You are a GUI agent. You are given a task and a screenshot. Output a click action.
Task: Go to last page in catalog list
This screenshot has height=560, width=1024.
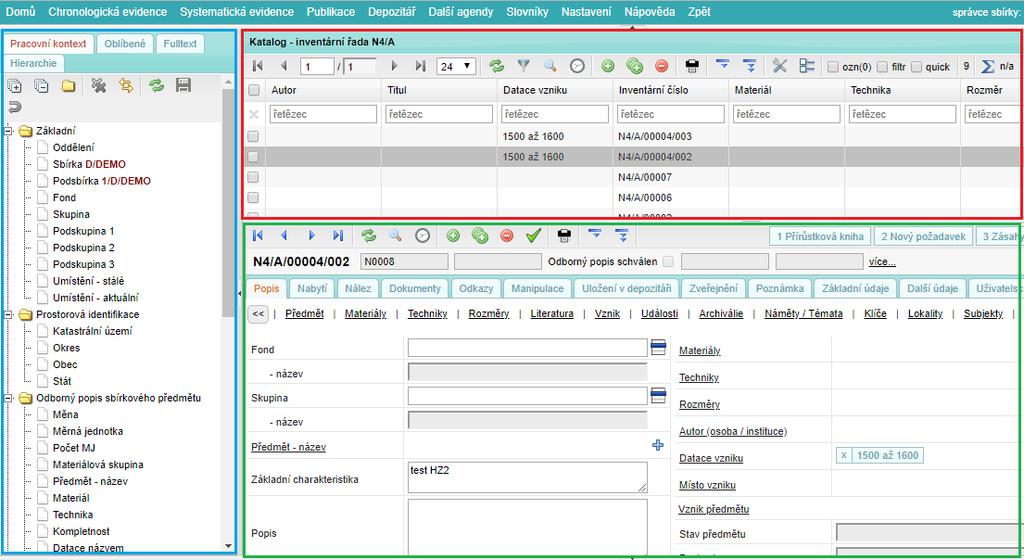pos(421,66)
